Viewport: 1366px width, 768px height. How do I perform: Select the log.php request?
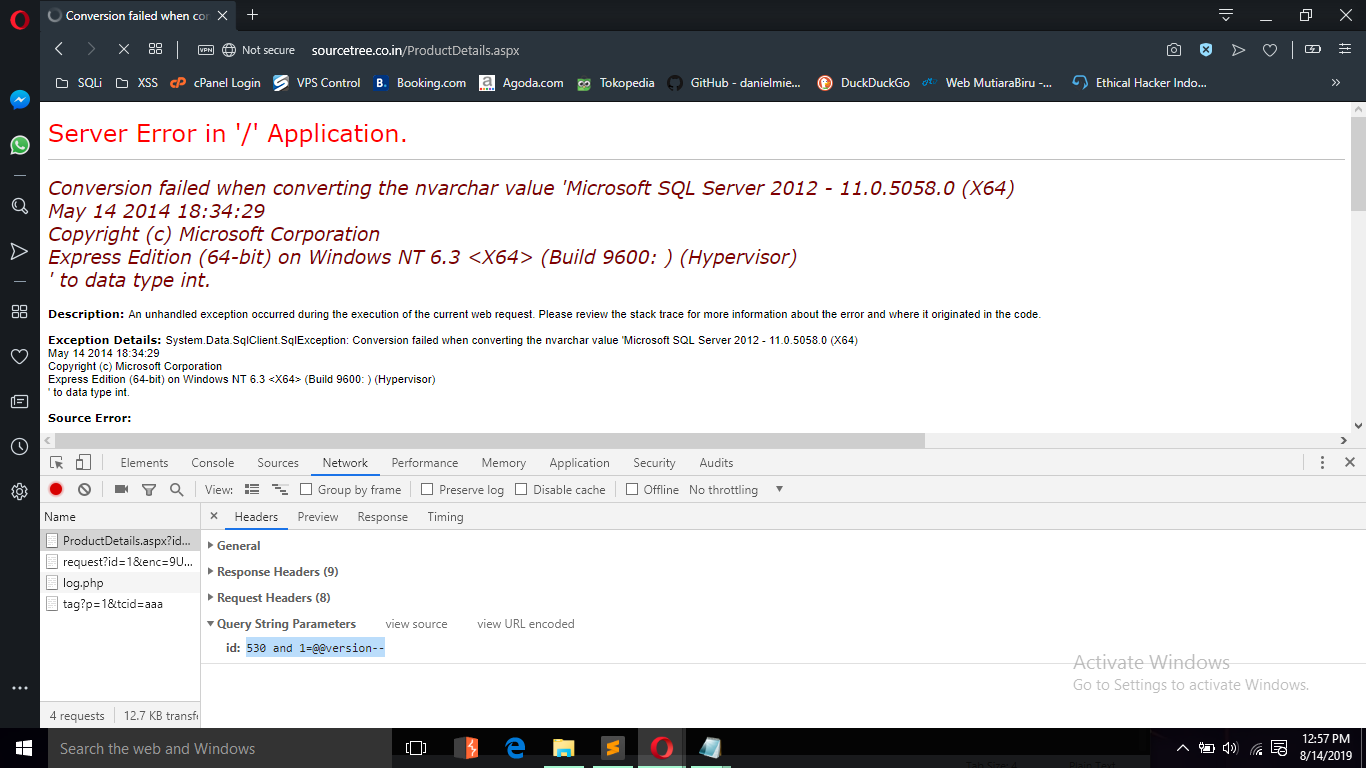[x=120, y=583]
